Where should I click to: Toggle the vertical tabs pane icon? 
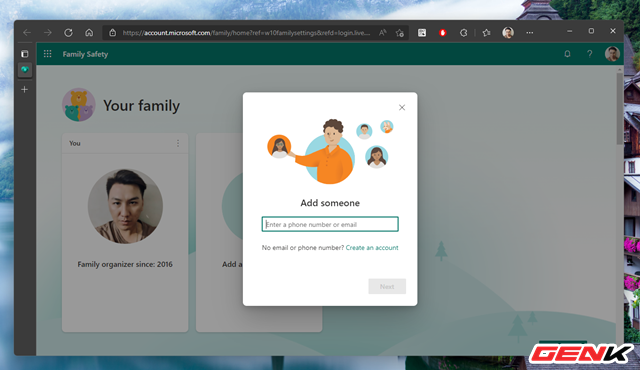pyautogui.click(x=24, y=54)
